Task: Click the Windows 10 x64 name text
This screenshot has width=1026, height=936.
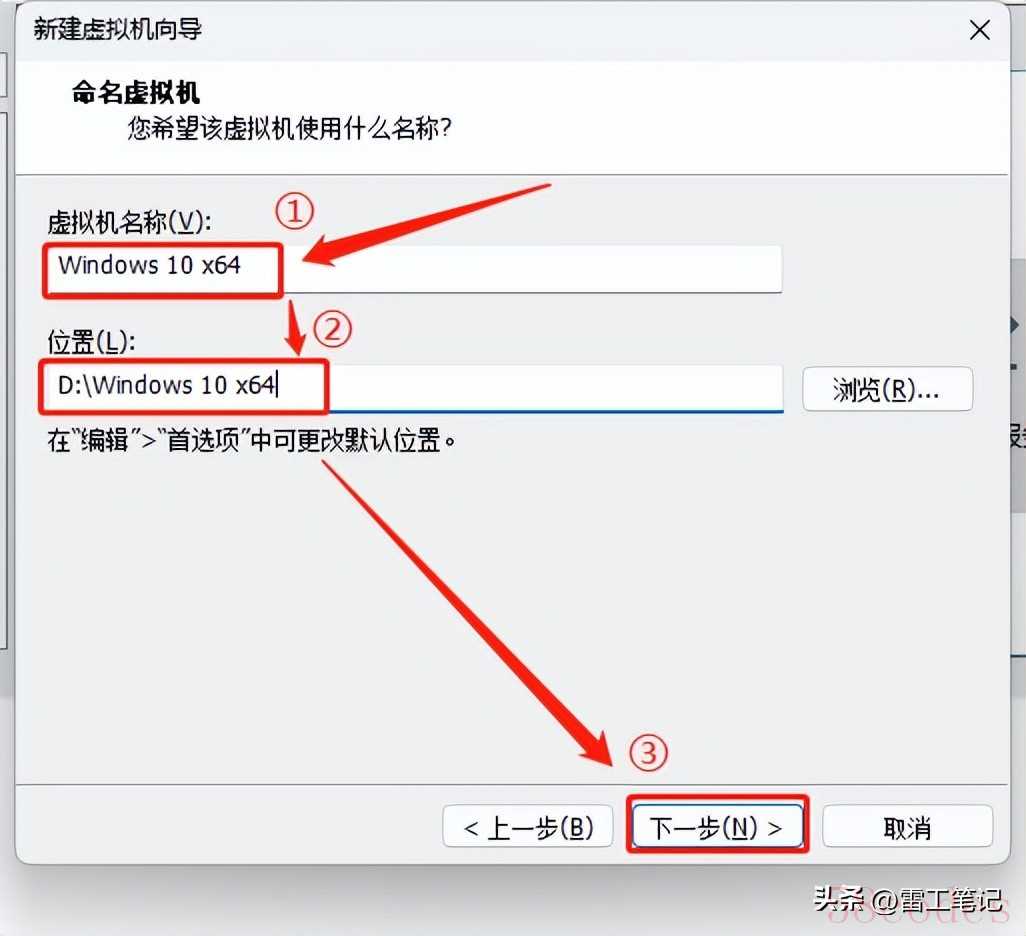Action: pos(149,265)
